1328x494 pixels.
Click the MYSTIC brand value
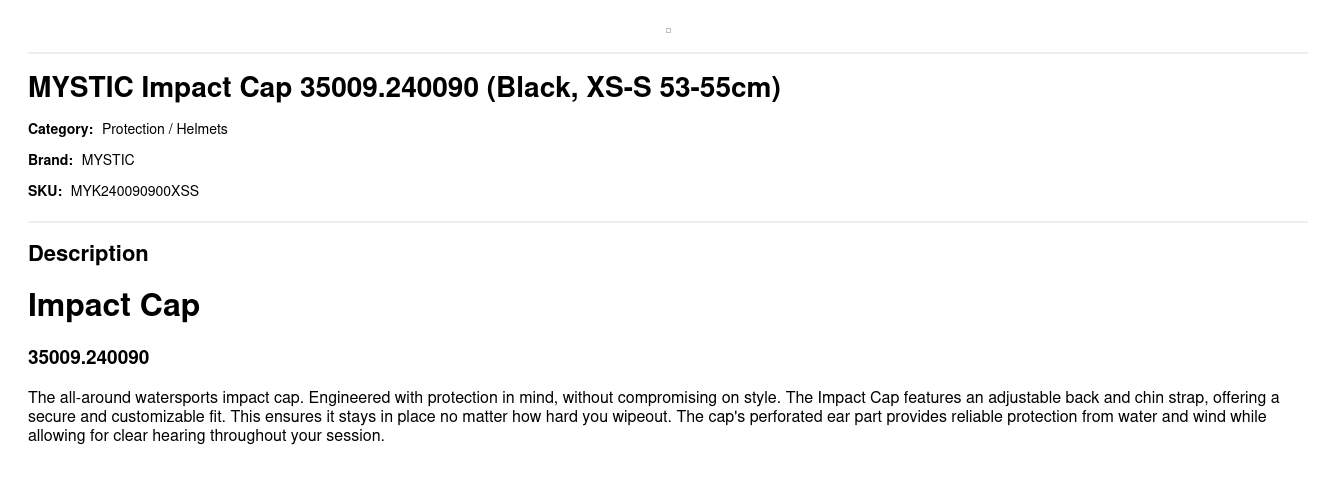coord(108,160)
